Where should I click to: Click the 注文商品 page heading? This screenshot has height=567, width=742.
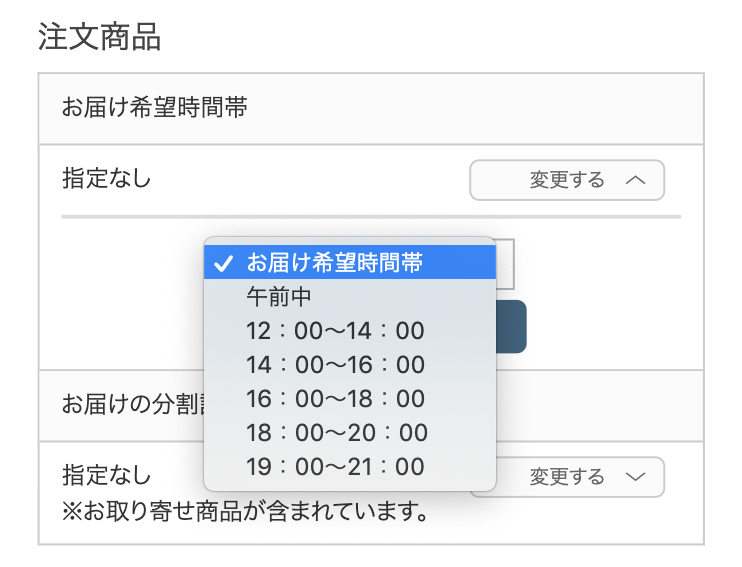coord(99,36)
